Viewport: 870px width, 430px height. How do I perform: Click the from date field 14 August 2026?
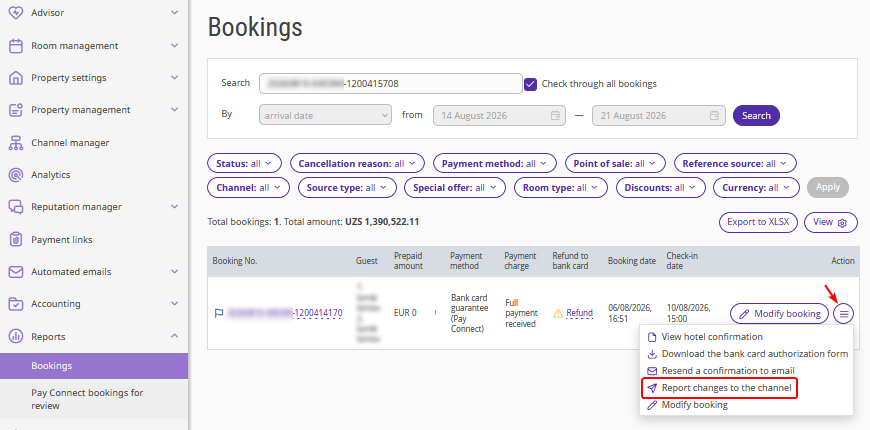coord(499,116)
